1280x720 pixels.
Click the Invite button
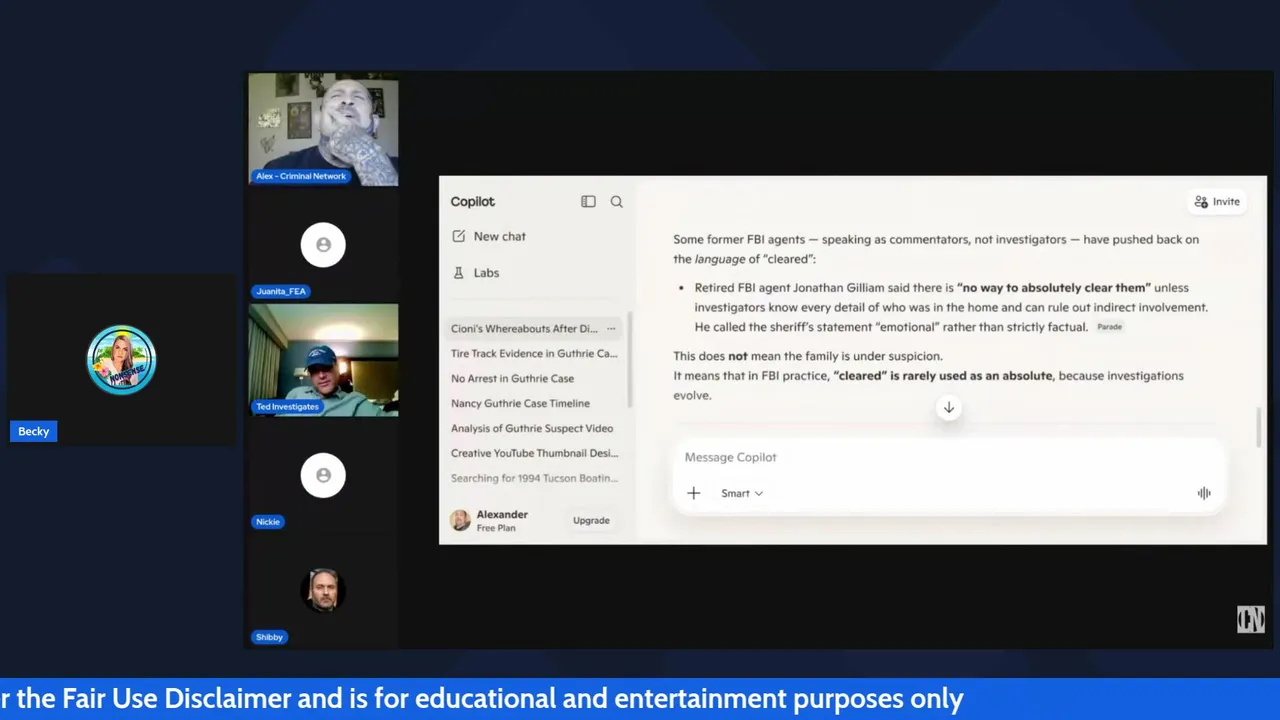coord(1216,202)
